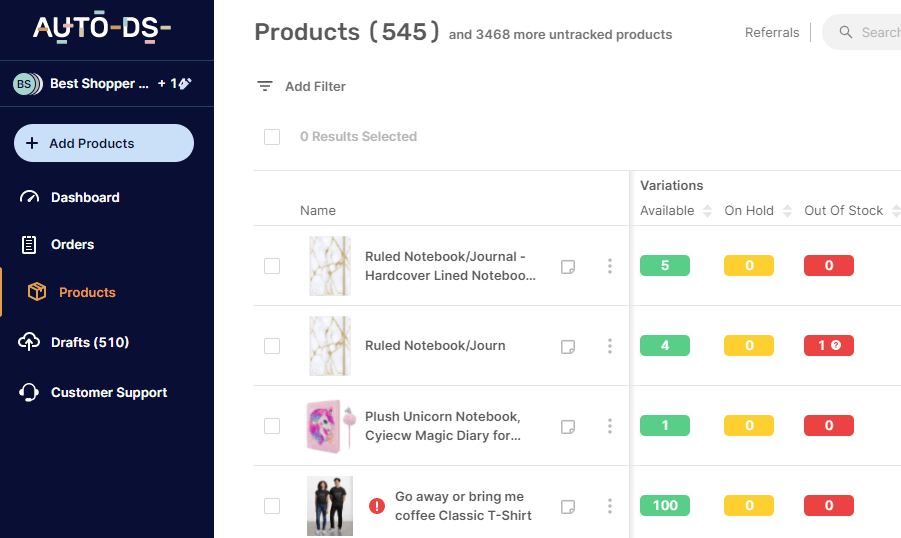Sort by On Hold column arrows

click(787, 211)
